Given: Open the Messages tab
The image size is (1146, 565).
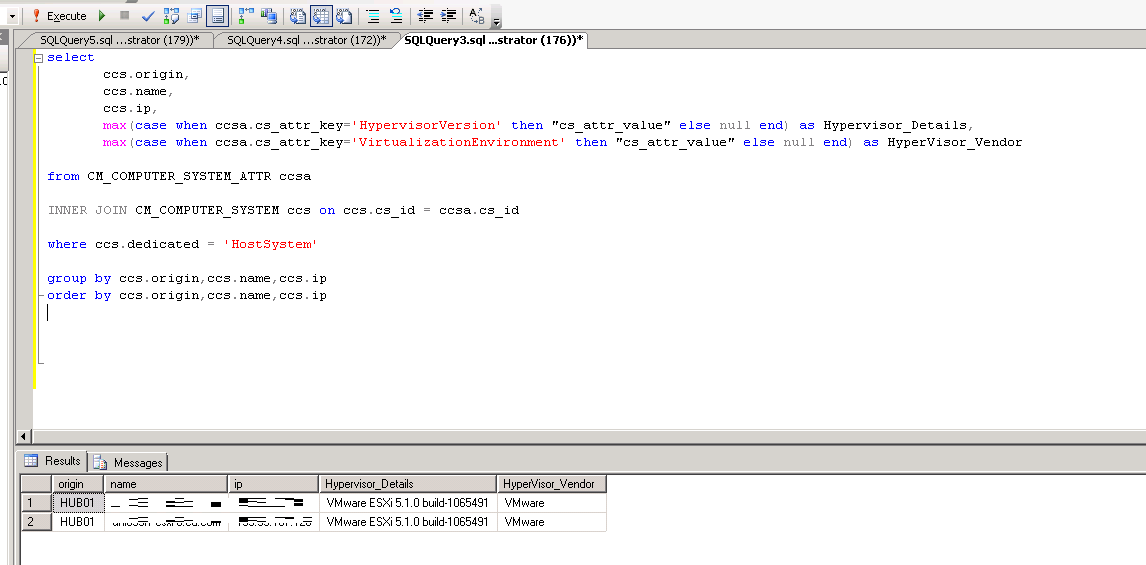Looking at the screenshot, I should click(129, 463).
